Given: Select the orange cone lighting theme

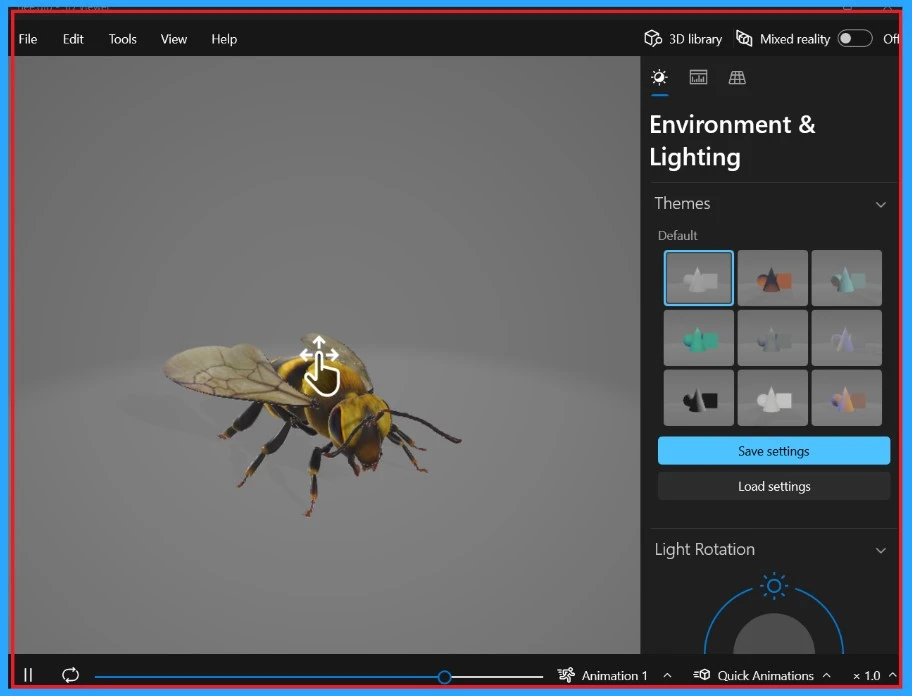Looking at the screenshot, I should (772, 278).
